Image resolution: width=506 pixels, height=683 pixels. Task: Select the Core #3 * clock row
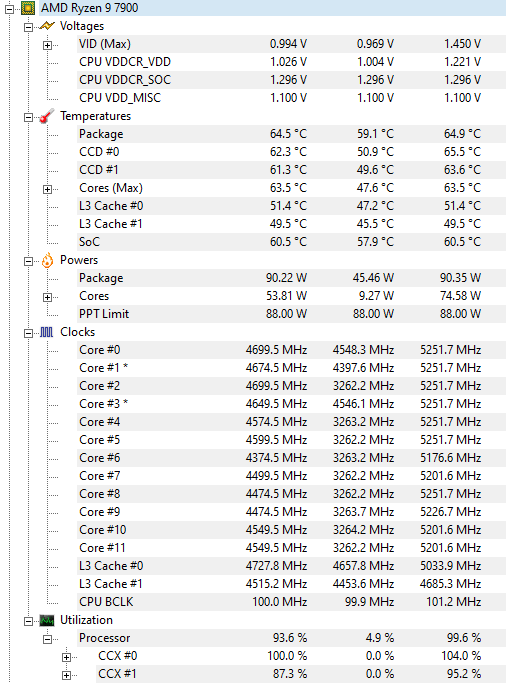[291, 404]
